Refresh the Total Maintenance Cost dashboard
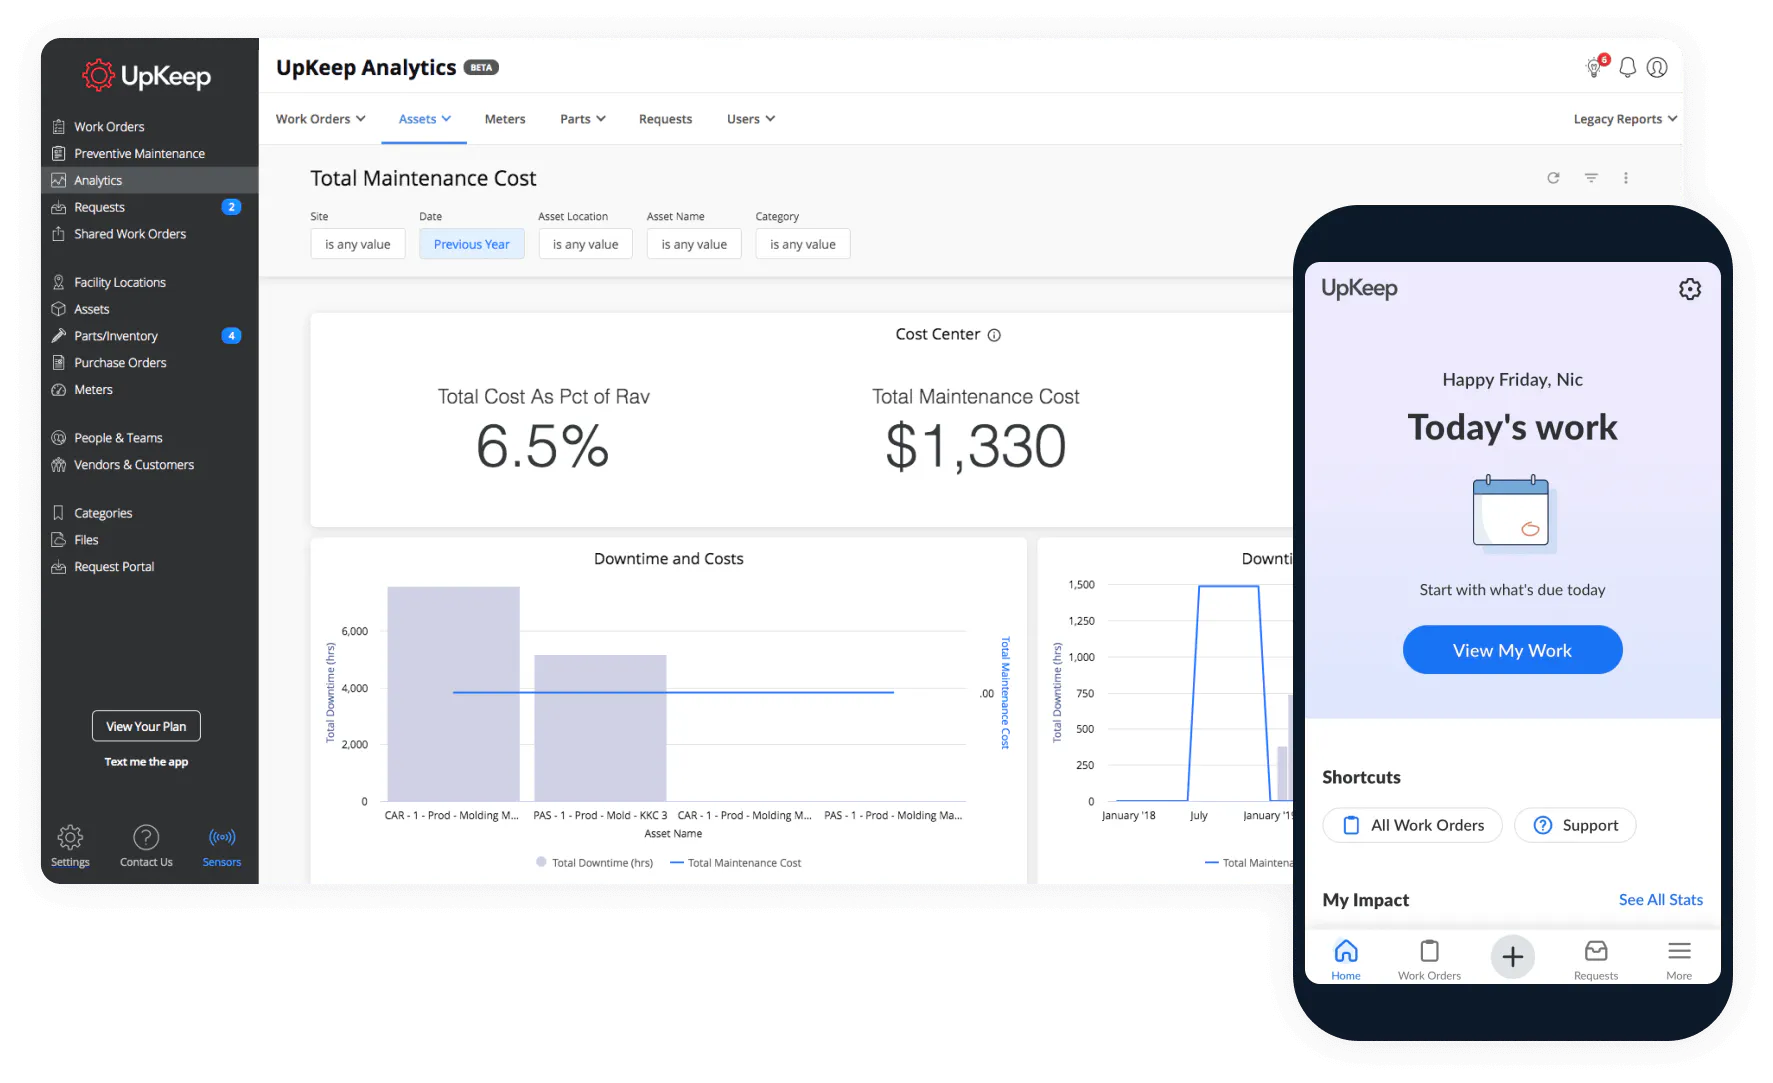The image size is (1773, 1083). coord(1553,178)
